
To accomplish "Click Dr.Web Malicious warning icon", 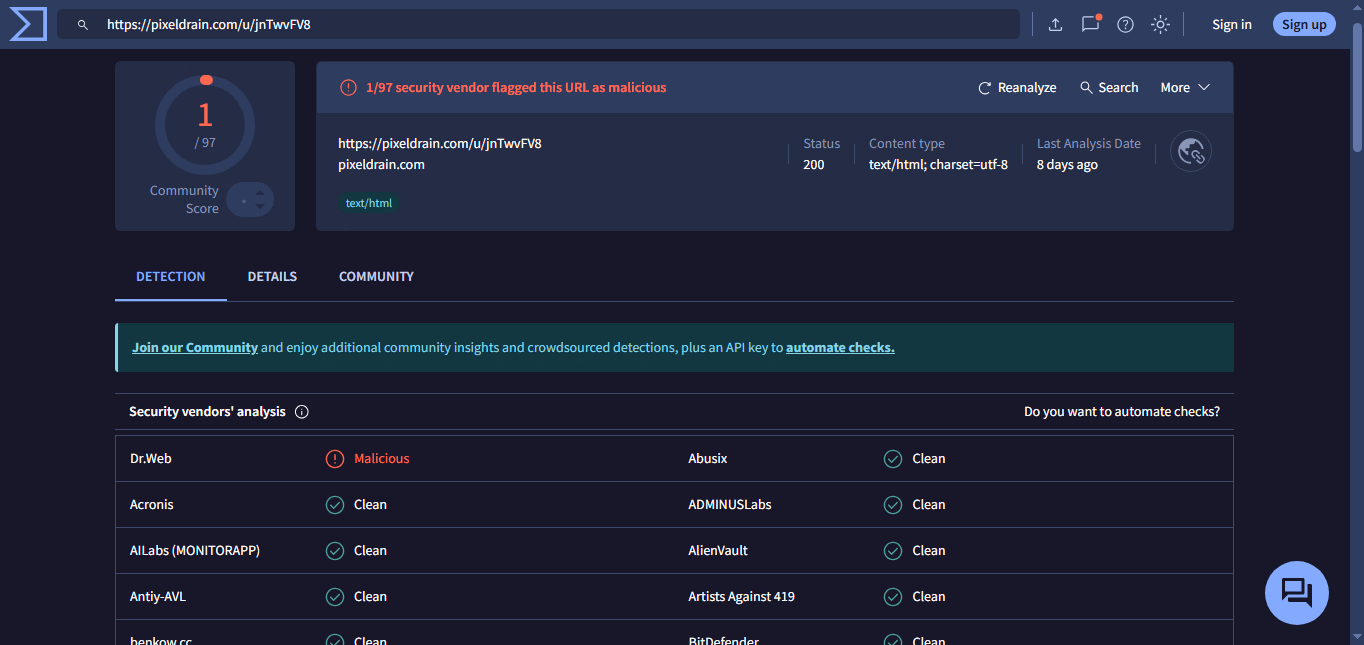I will click(x=335, y=459).
